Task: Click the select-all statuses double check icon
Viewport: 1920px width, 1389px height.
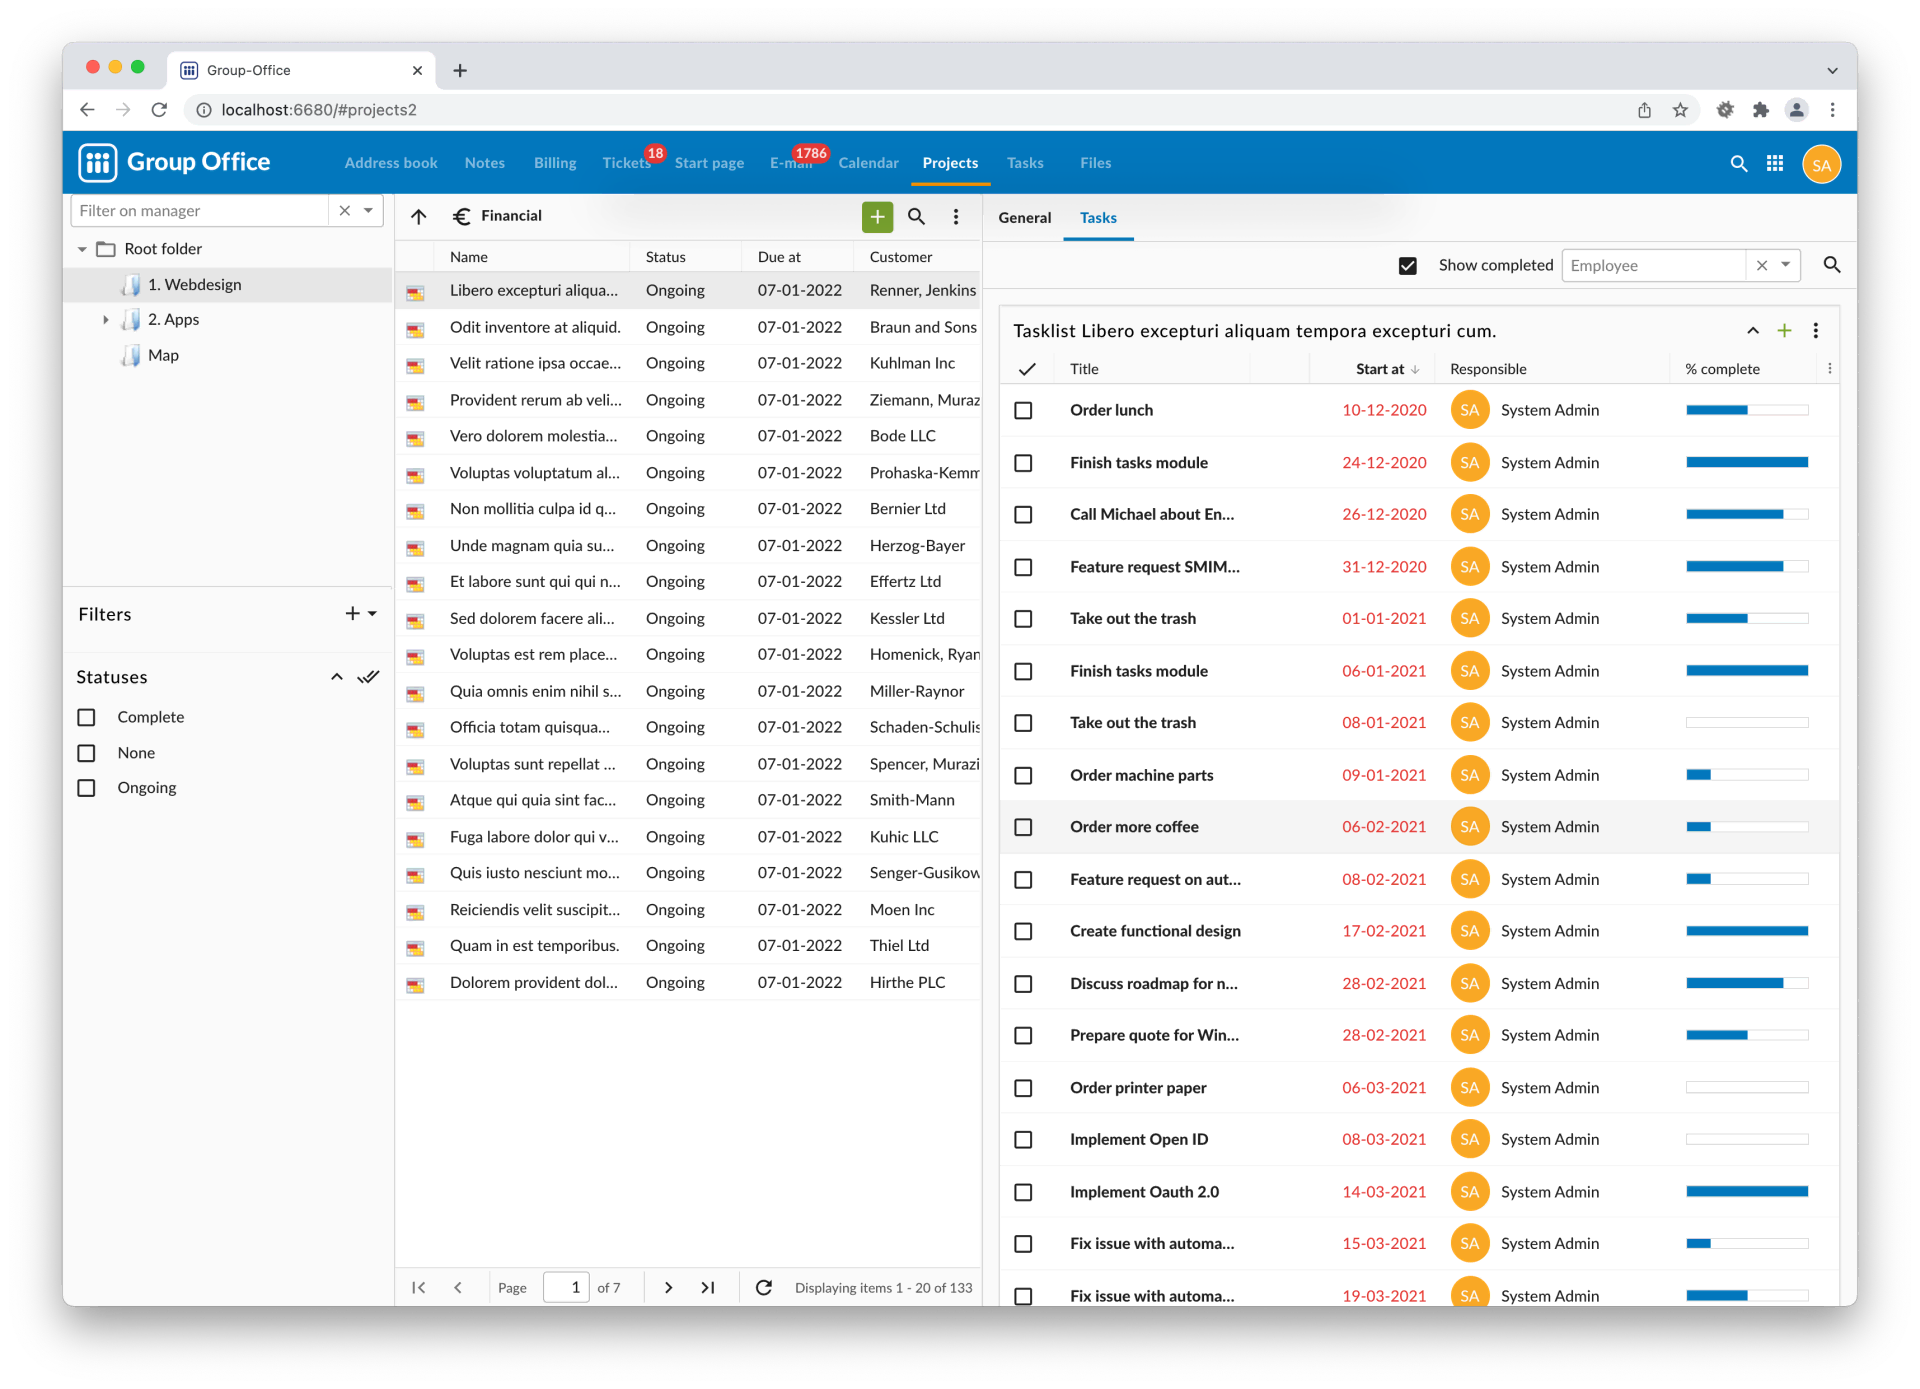Action: (369, 677)
